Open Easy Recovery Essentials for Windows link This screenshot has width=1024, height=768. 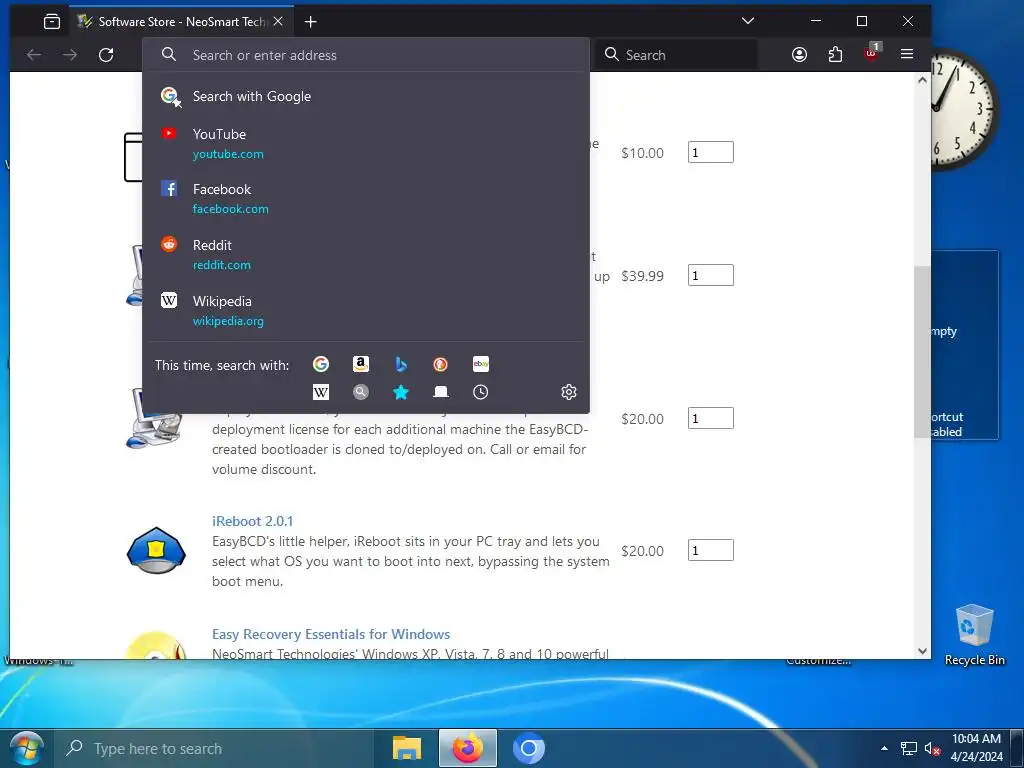click(x=330, y=634)
